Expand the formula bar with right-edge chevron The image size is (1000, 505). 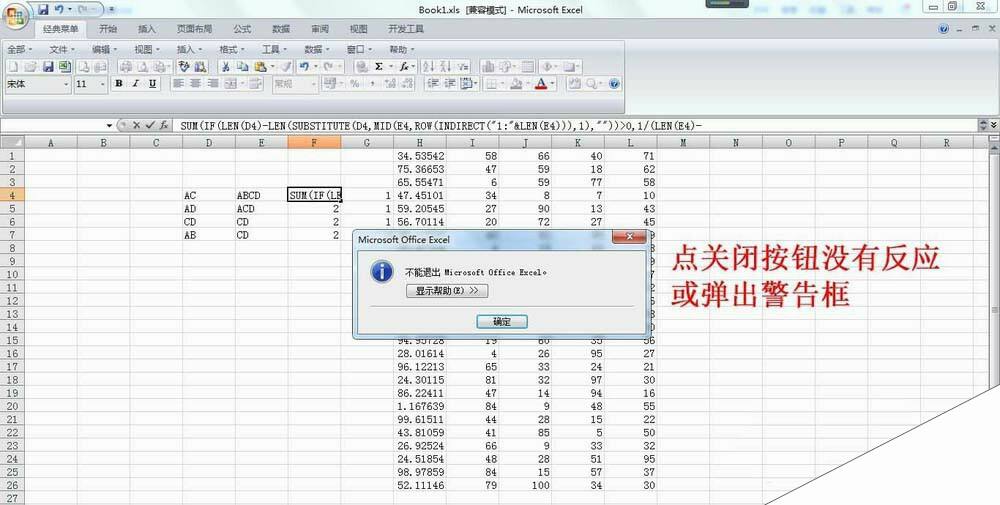click(994, 126)
